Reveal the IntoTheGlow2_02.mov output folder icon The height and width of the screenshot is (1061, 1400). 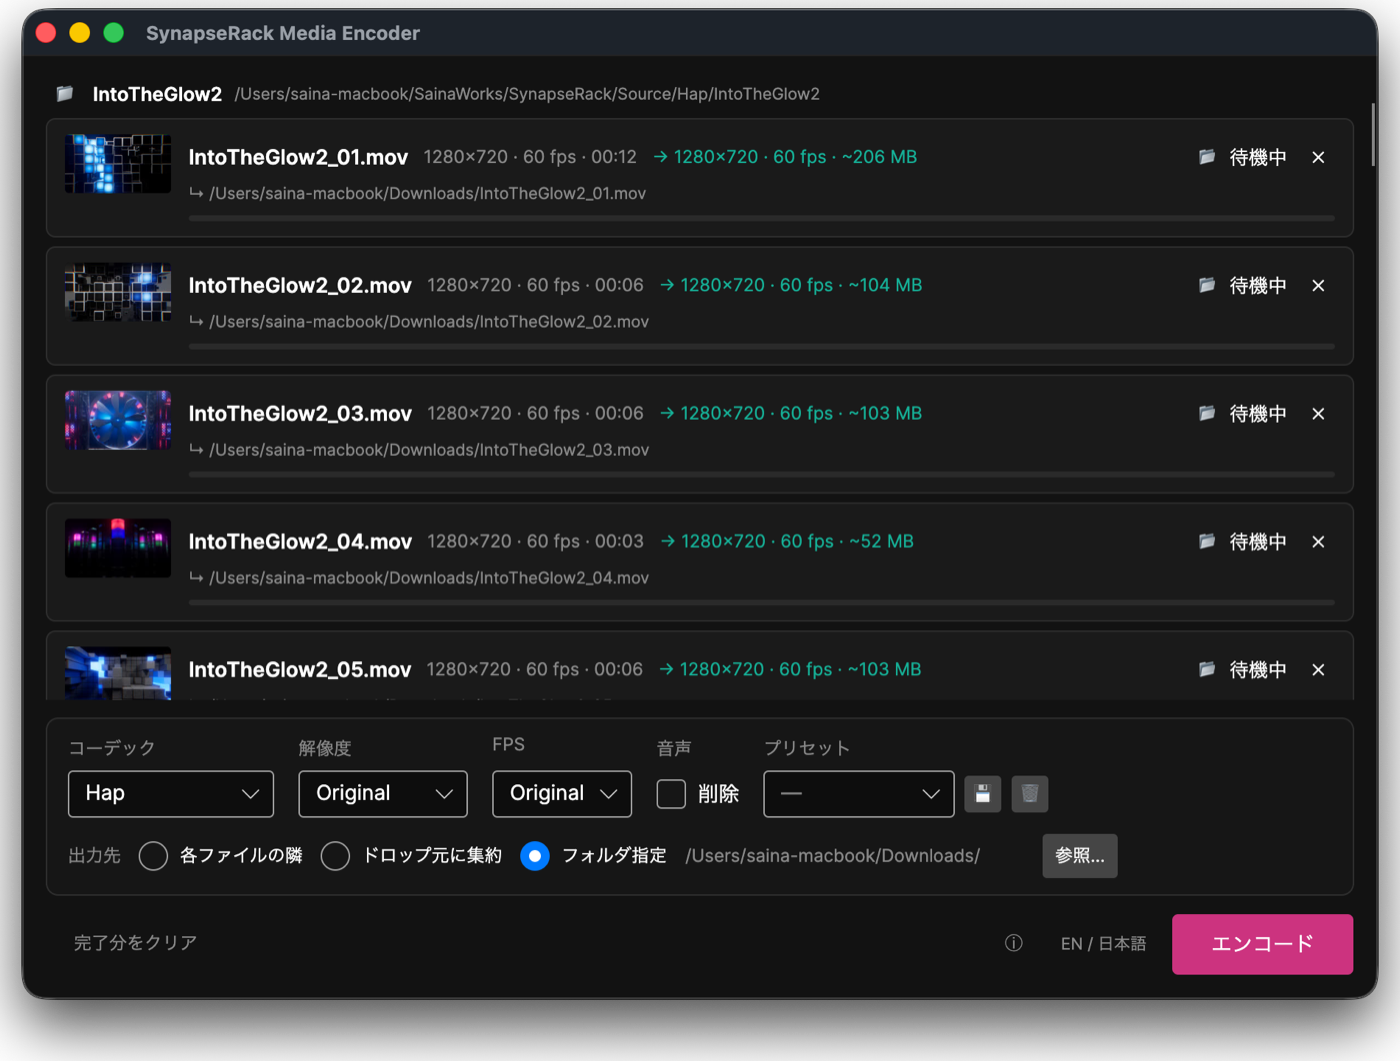click(1207, 285)
